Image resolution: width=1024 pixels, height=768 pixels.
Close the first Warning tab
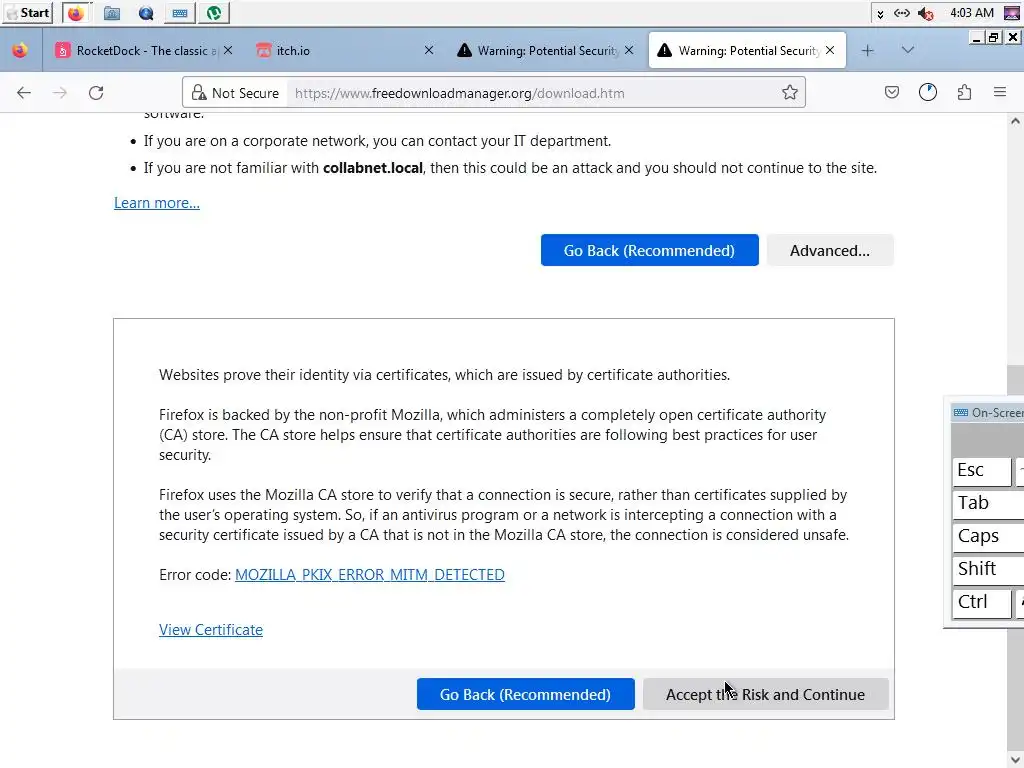click(629, 50)
